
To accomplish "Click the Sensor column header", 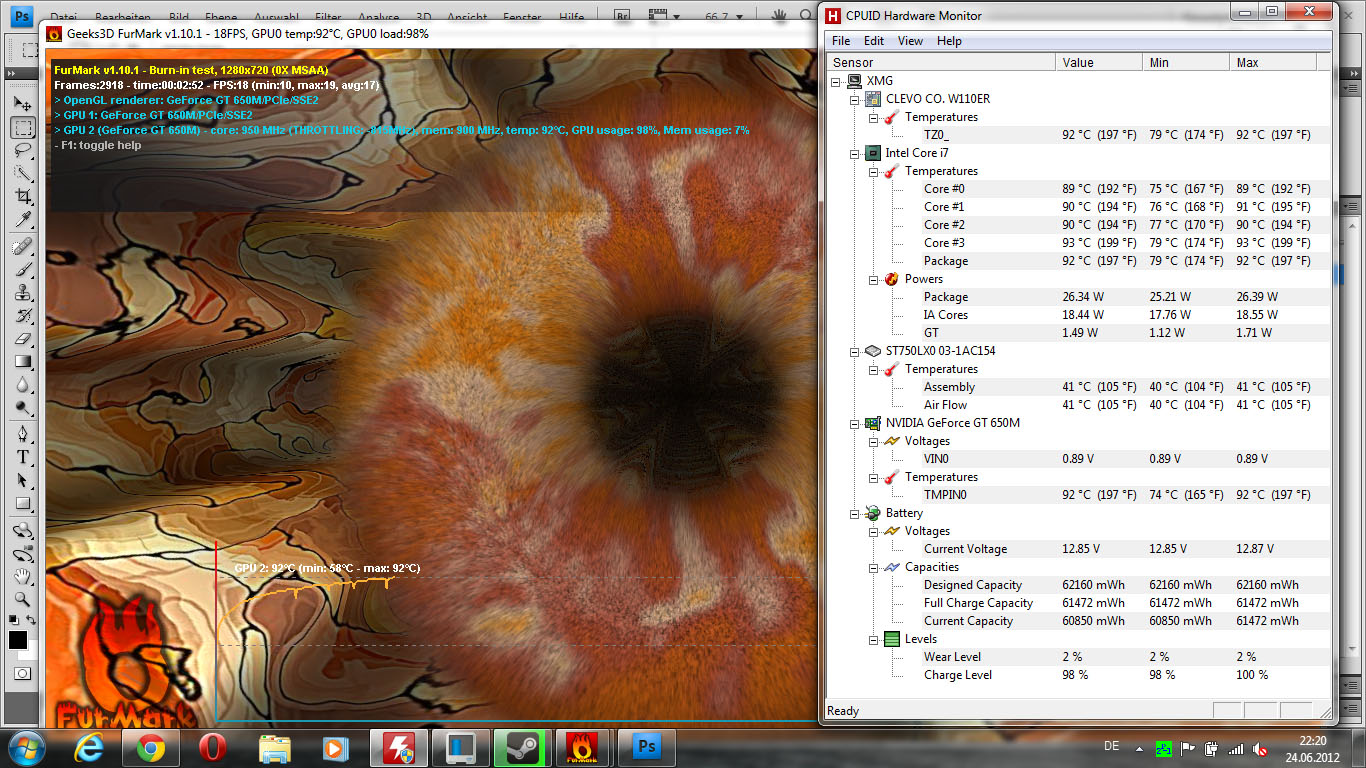I will (x=941, y=62).
